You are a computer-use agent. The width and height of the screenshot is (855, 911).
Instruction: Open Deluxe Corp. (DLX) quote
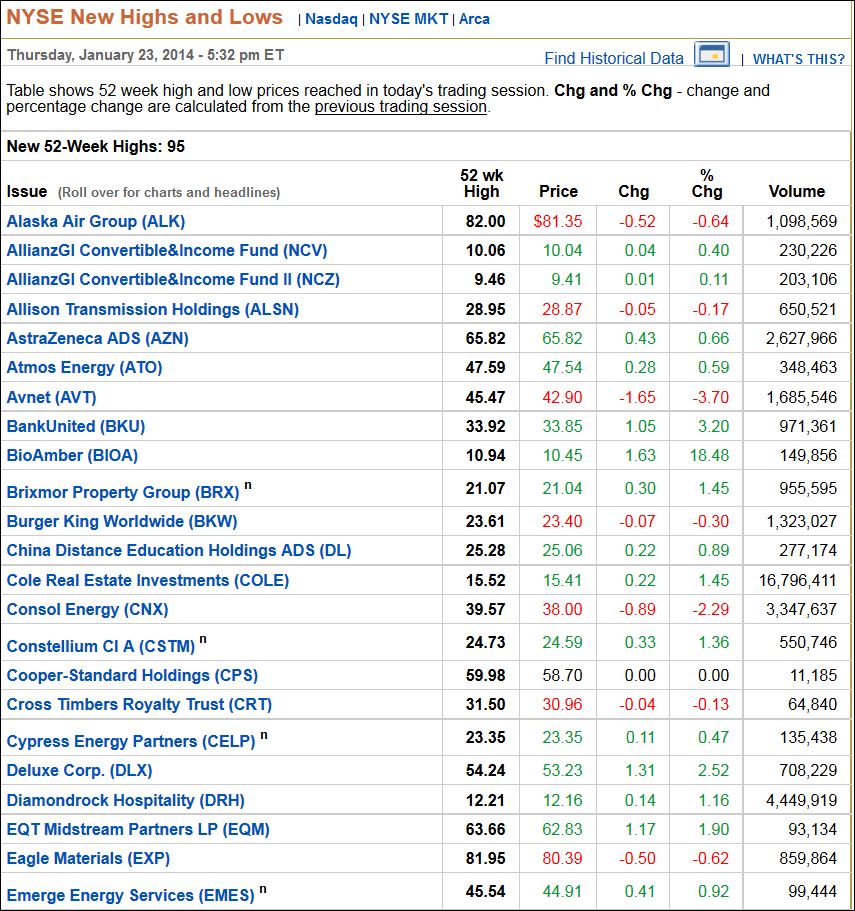(79, 770)
